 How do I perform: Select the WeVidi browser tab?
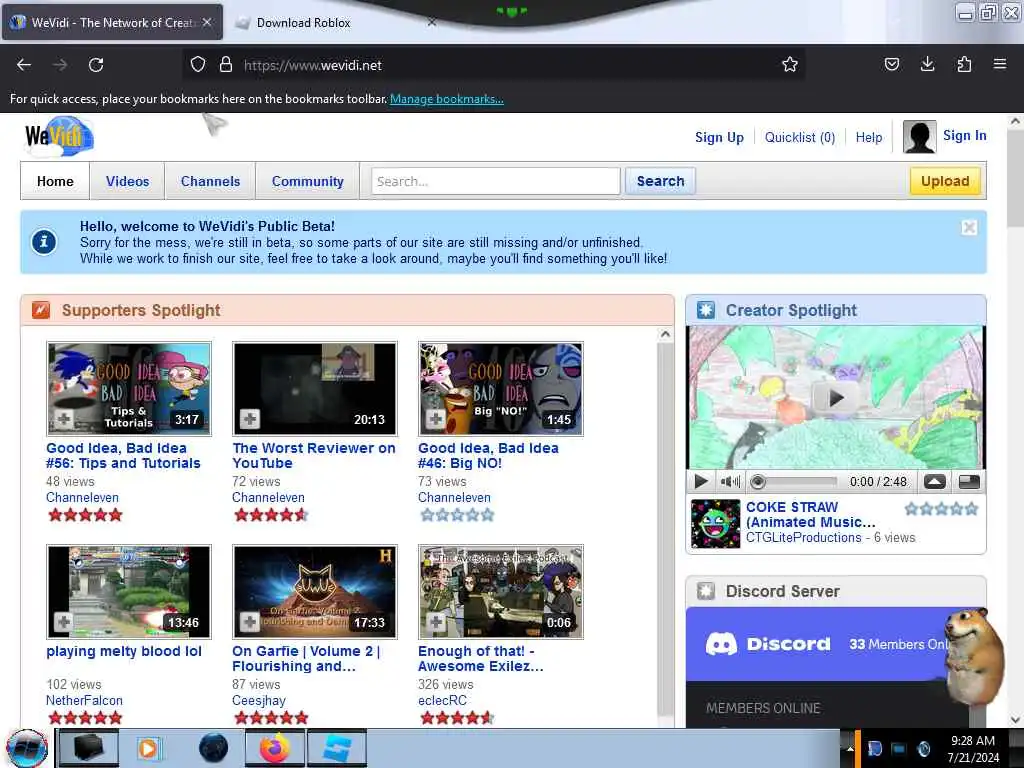pos(112,22)
